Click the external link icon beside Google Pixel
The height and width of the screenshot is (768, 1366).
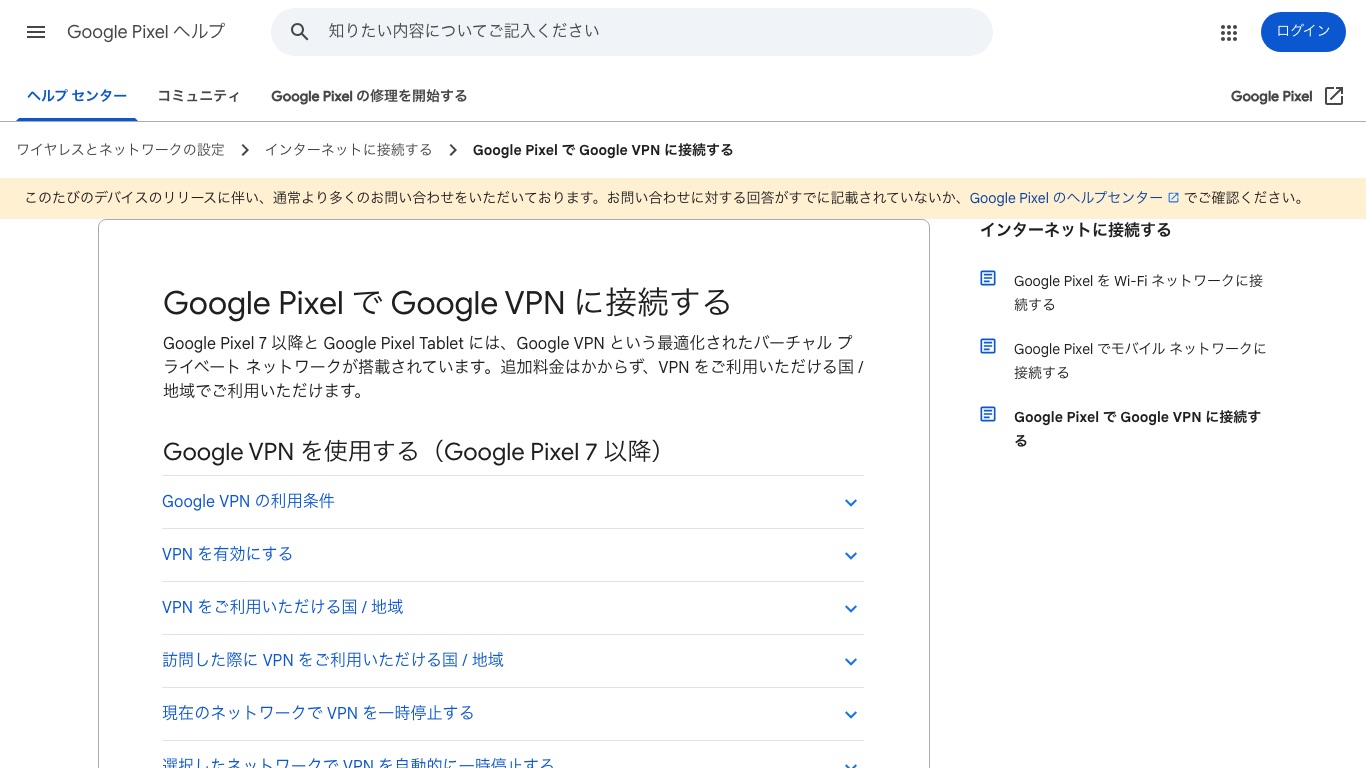(x=1334, y=96)
